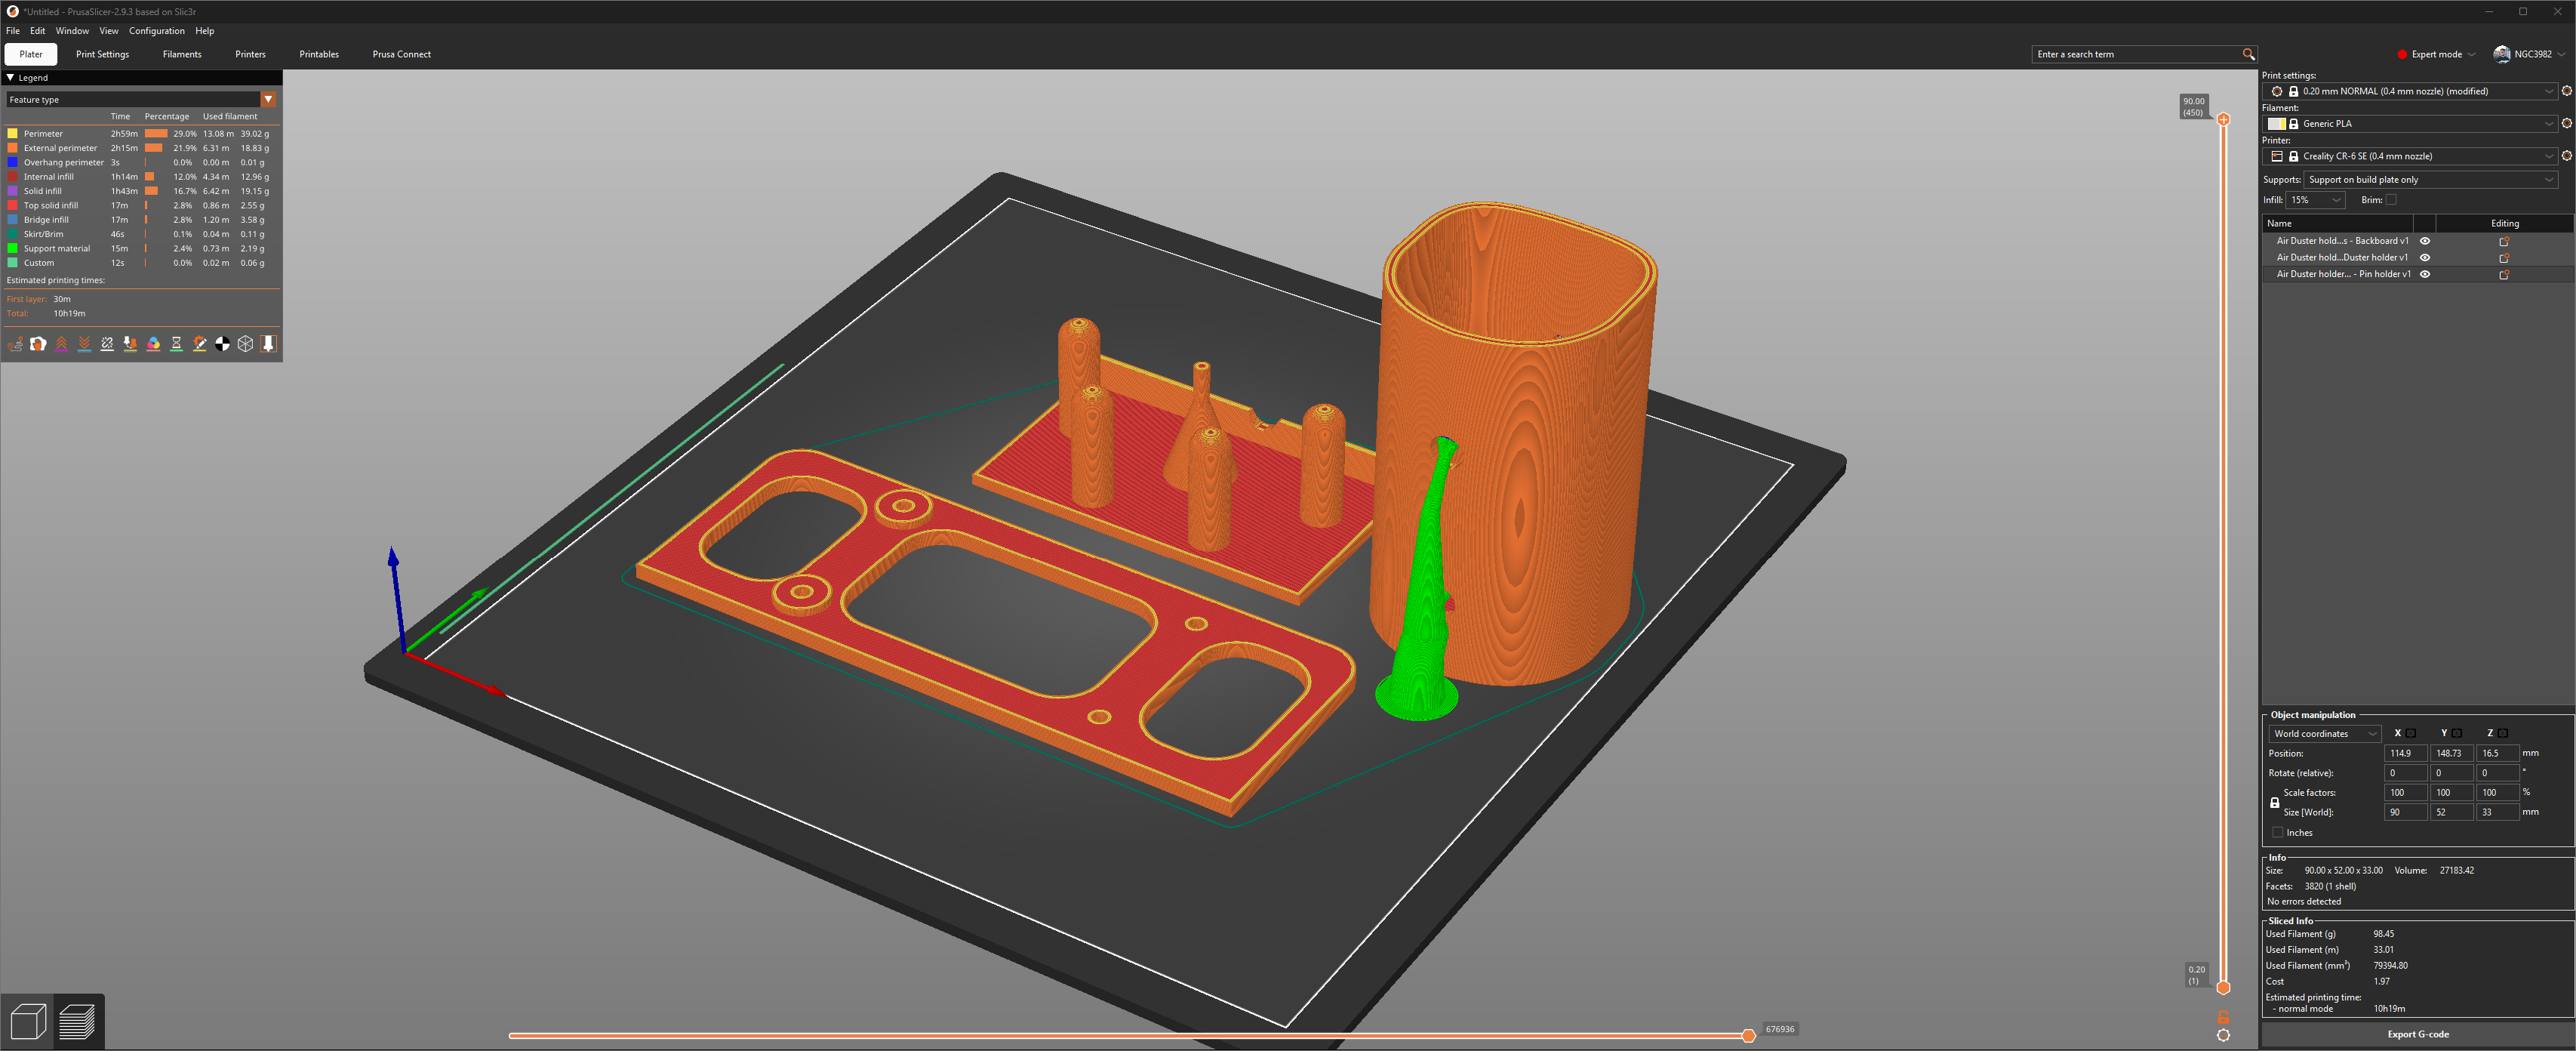Hide the Pin holder v1 object
2576x1051 pixels.
click(2424, 274)
